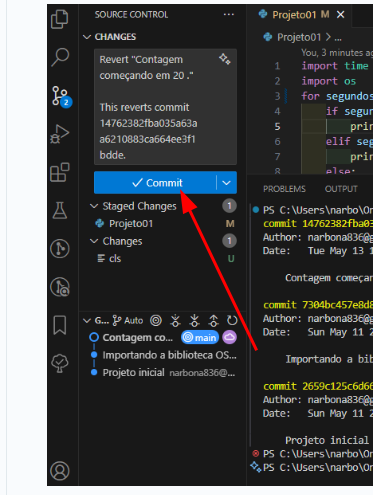Open the GitLens inspect icon in activity bar
This screenshot has width=373, height=495.
point(60,287)
